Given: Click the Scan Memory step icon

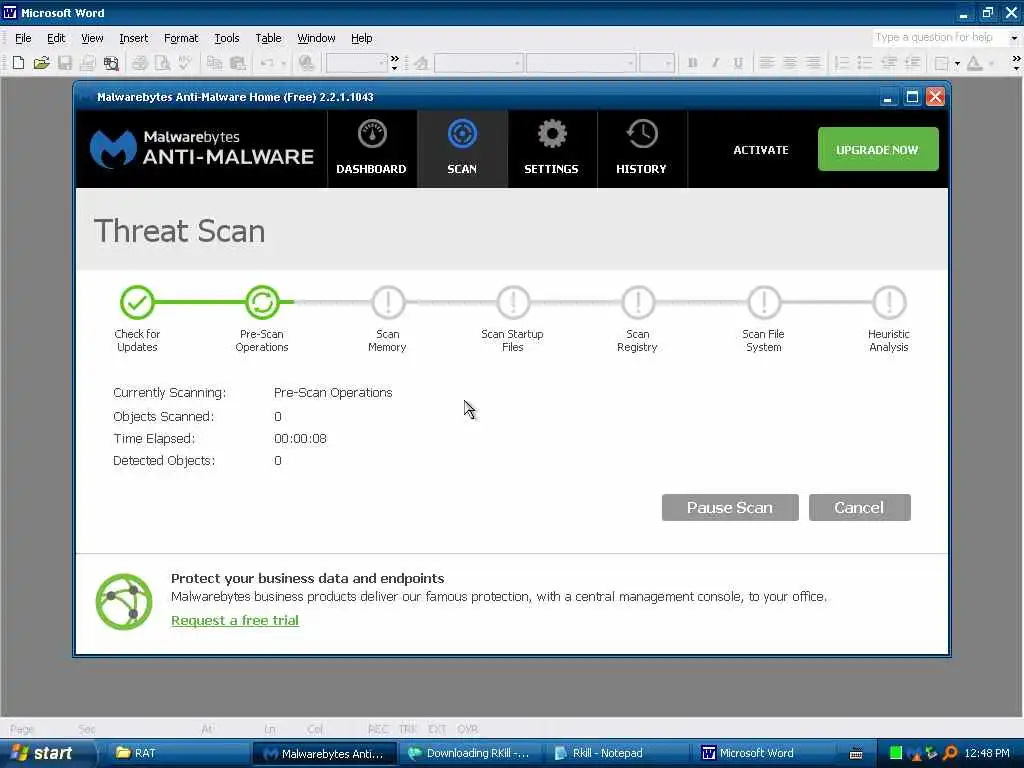Looking at the screenshot, I should coord(387,302).
